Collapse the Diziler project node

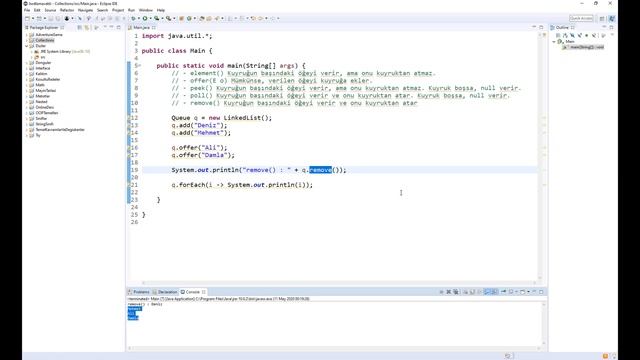27,46
